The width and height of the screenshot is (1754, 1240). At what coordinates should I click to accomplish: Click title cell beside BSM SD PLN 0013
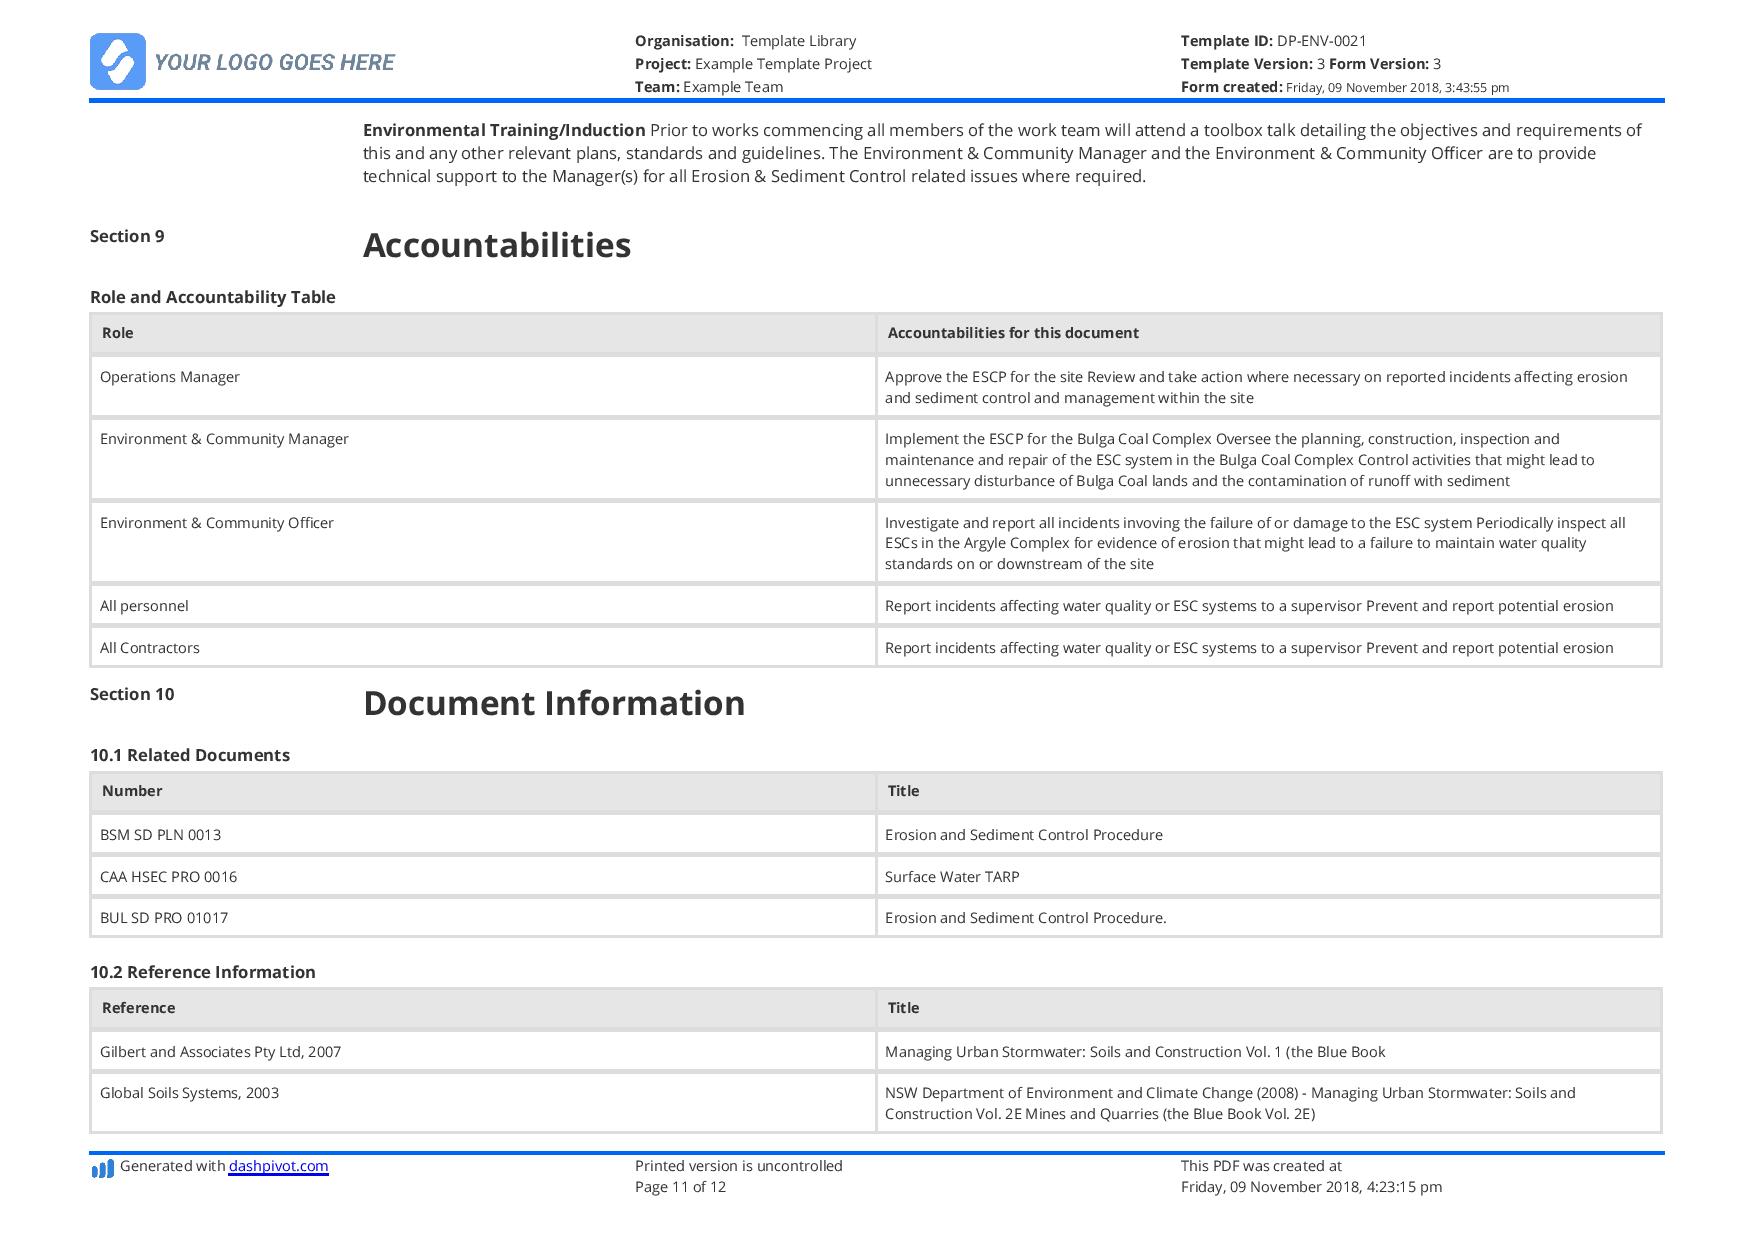[x=1269, y=835]
